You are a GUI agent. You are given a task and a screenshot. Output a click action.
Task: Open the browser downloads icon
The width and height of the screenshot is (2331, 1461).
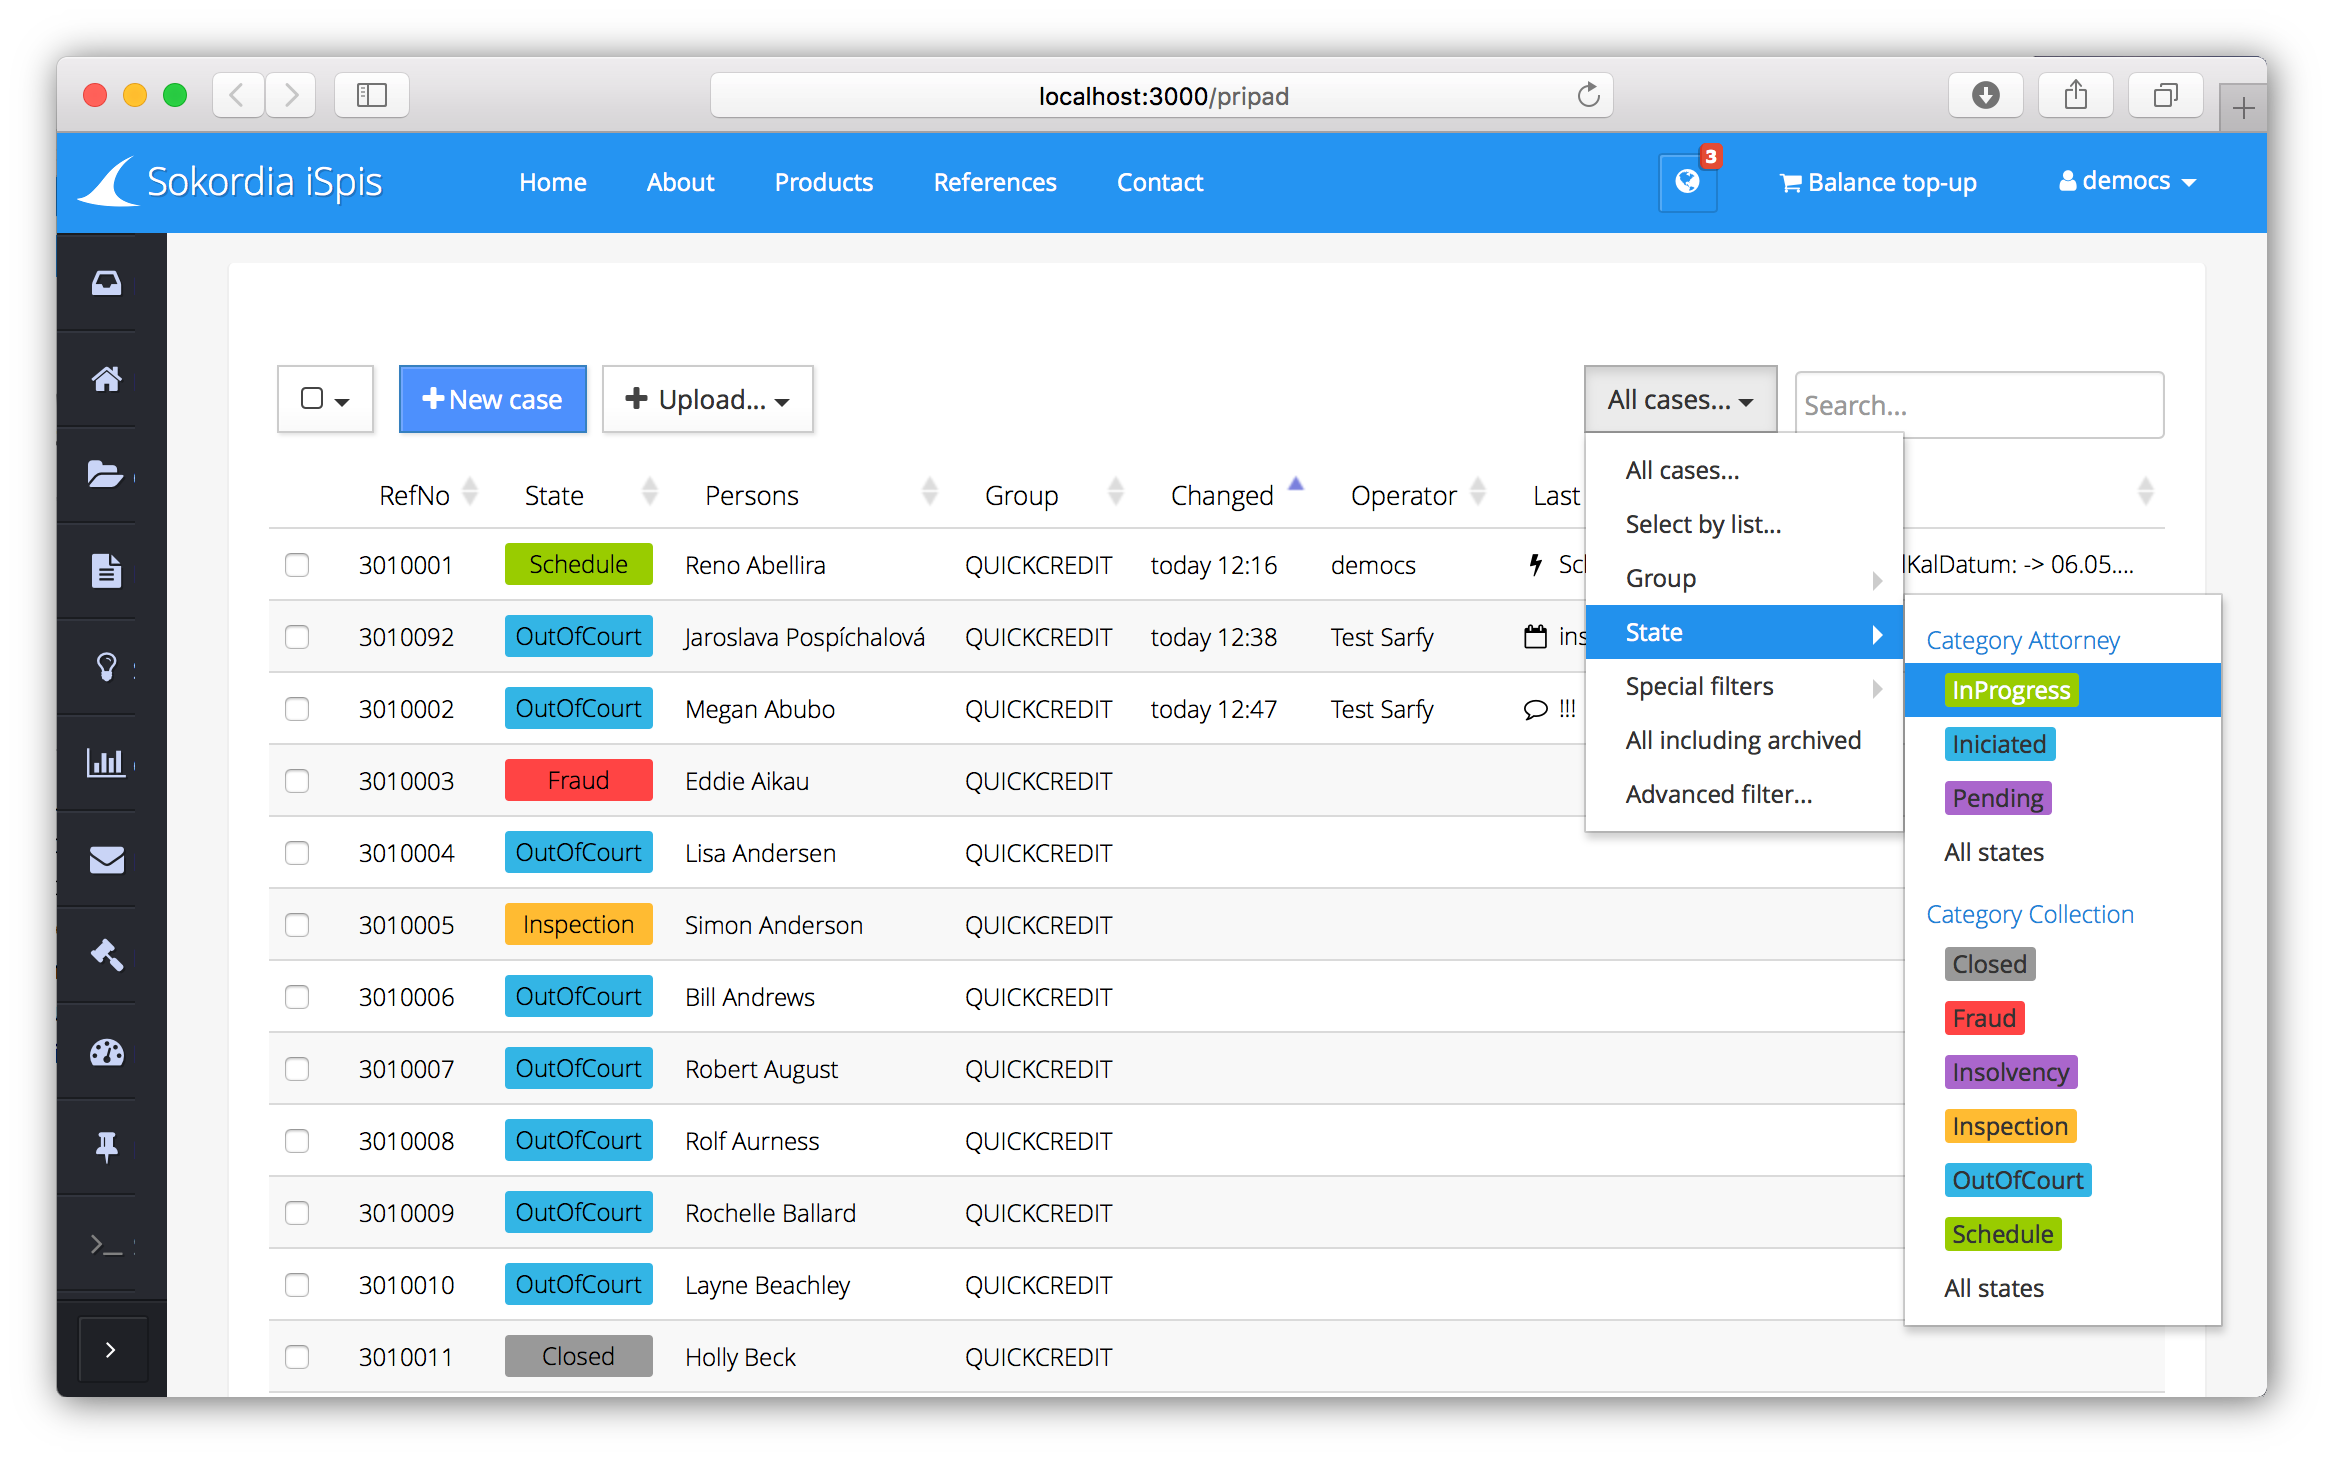coord(1986,96)
